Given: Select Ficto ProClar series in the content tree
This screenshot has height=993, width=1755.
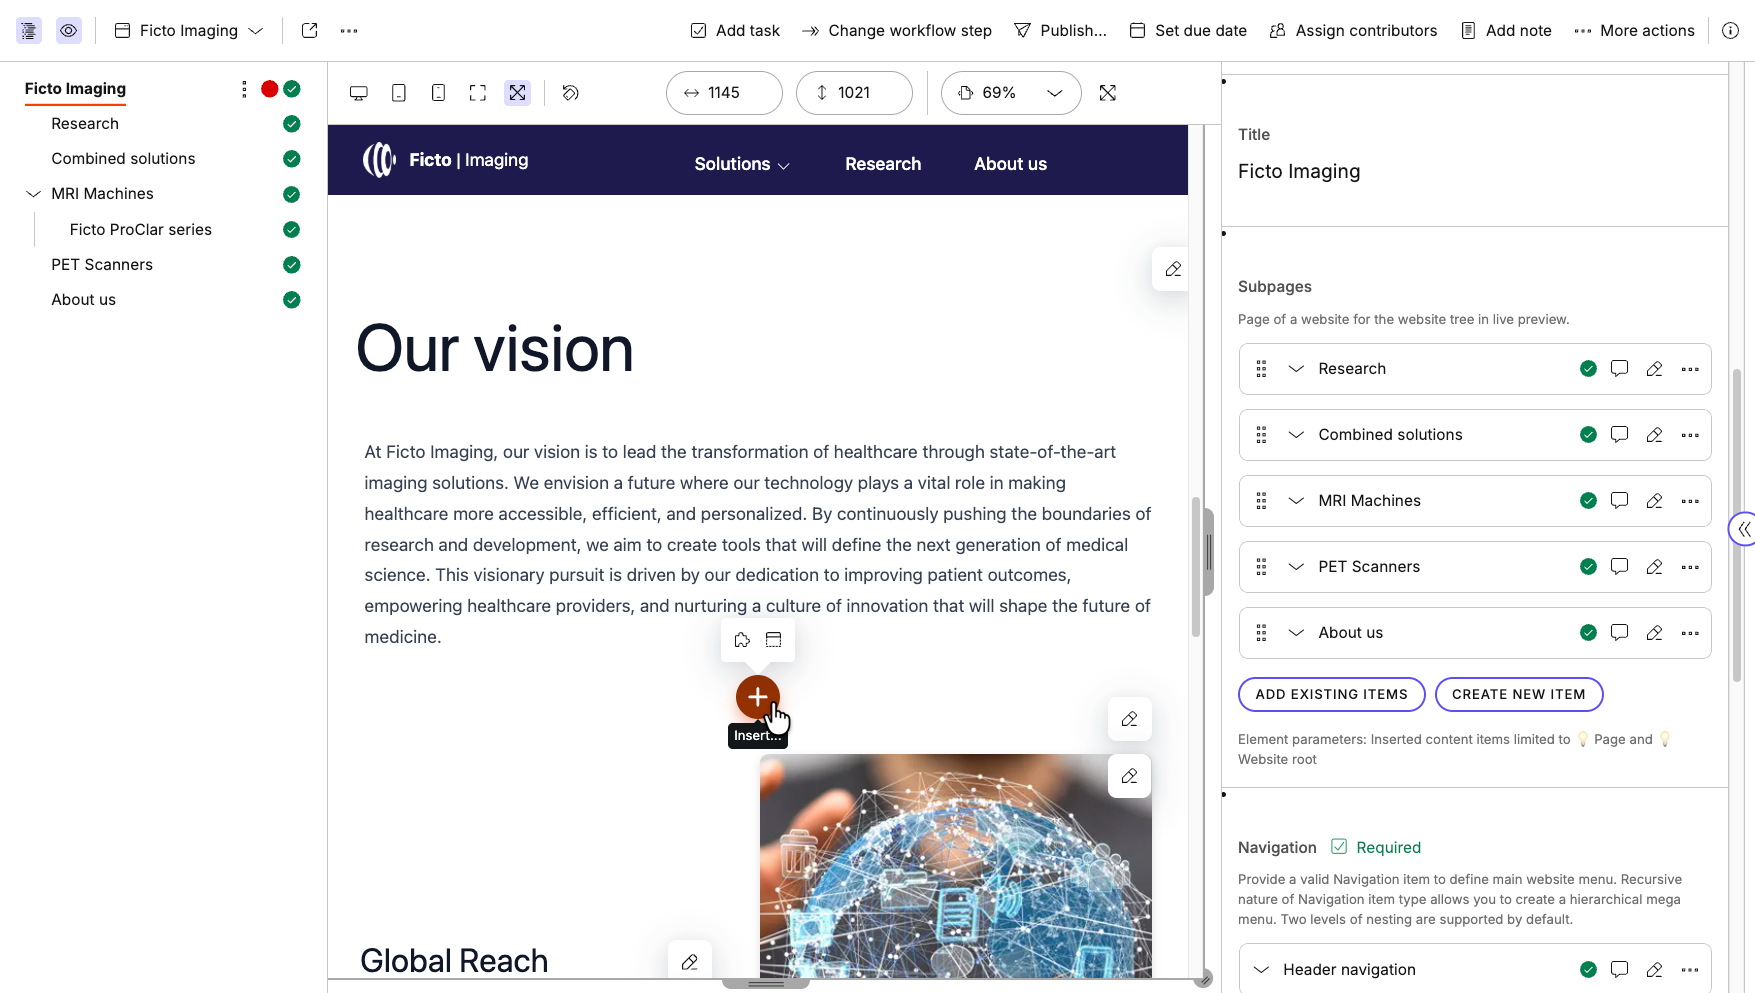Looking at the screenshot, I should tap(141, 229).
